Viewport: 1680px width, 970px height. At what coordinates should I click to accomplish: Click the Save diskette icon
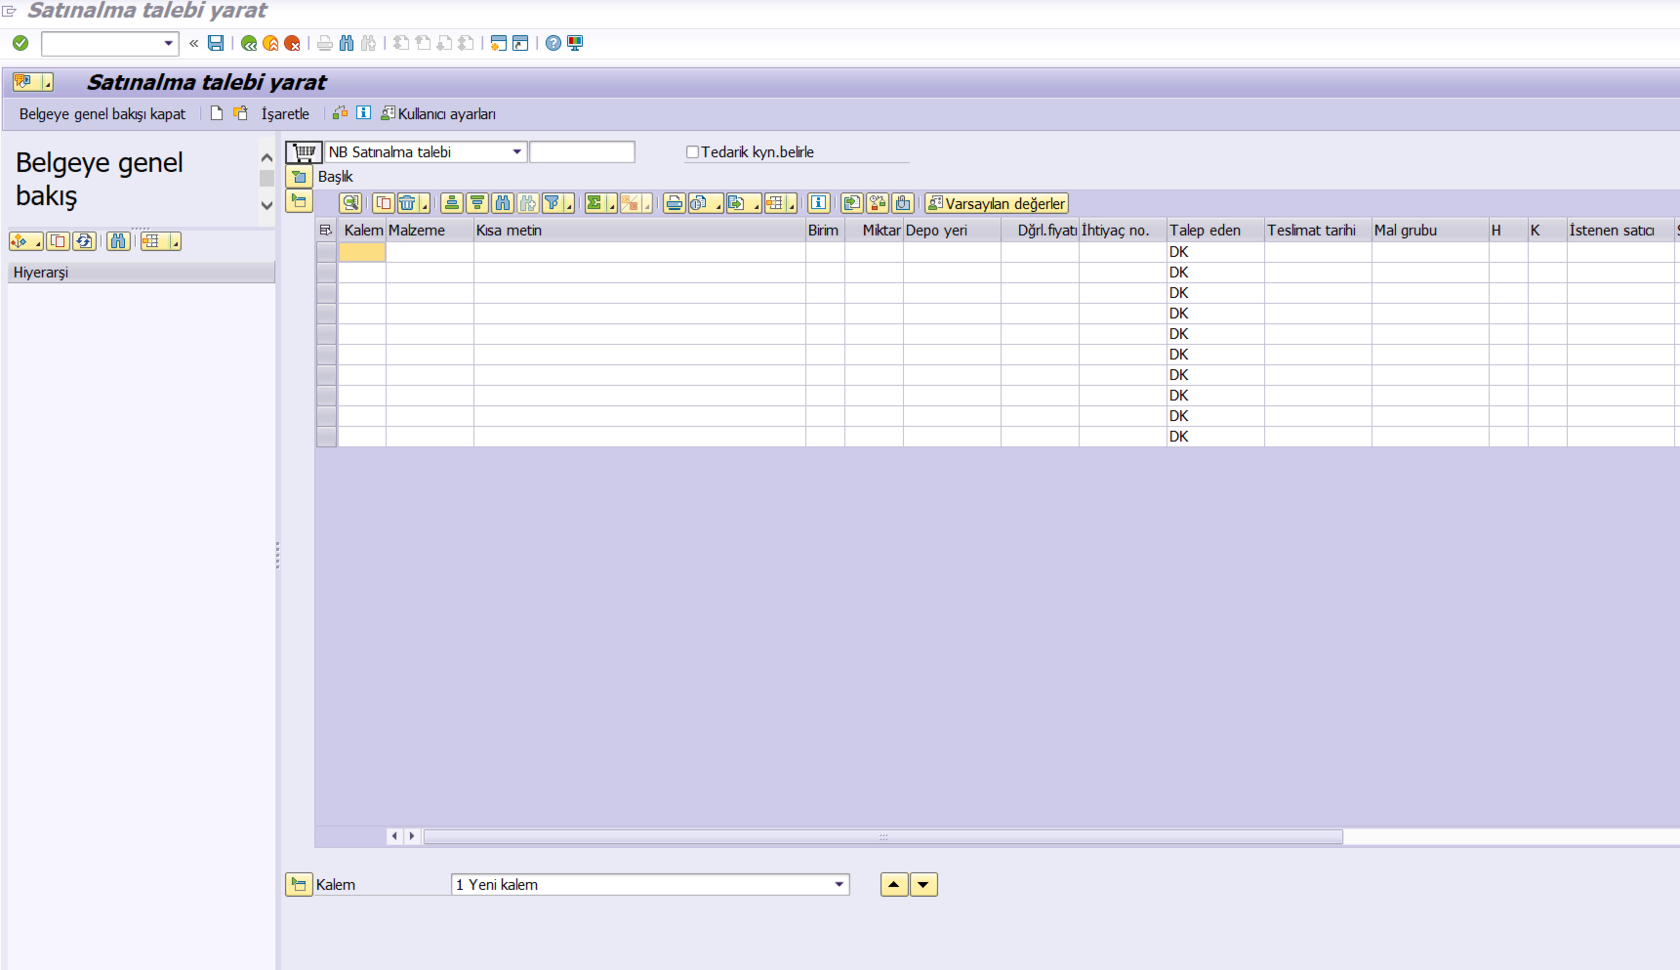point(216,43)
